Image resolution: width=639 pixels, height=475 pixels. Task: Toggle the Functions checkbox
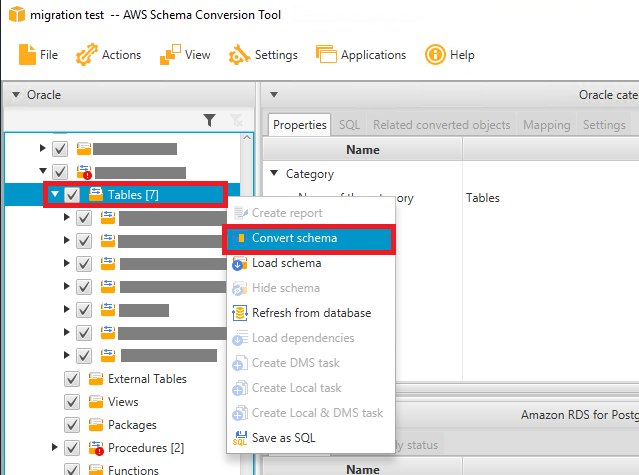(x=72, y=470)
